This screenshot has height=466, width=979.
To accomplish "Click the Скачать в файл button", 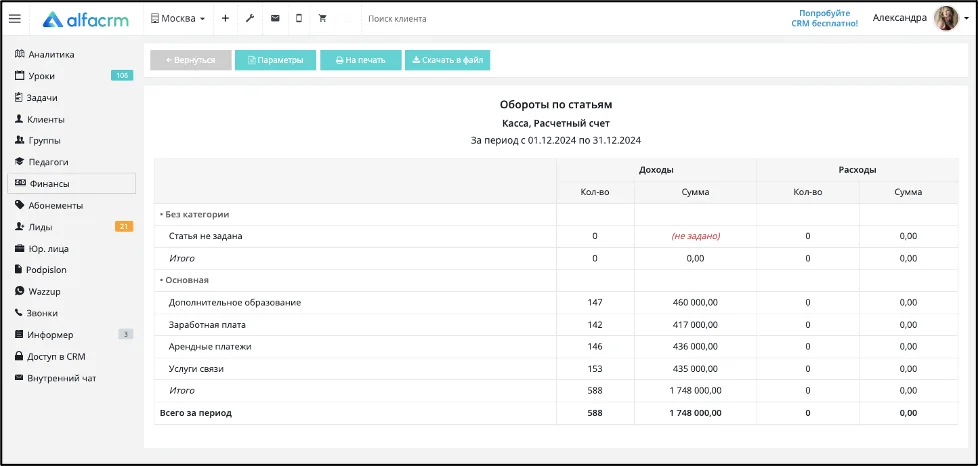I will pos(447,60).
